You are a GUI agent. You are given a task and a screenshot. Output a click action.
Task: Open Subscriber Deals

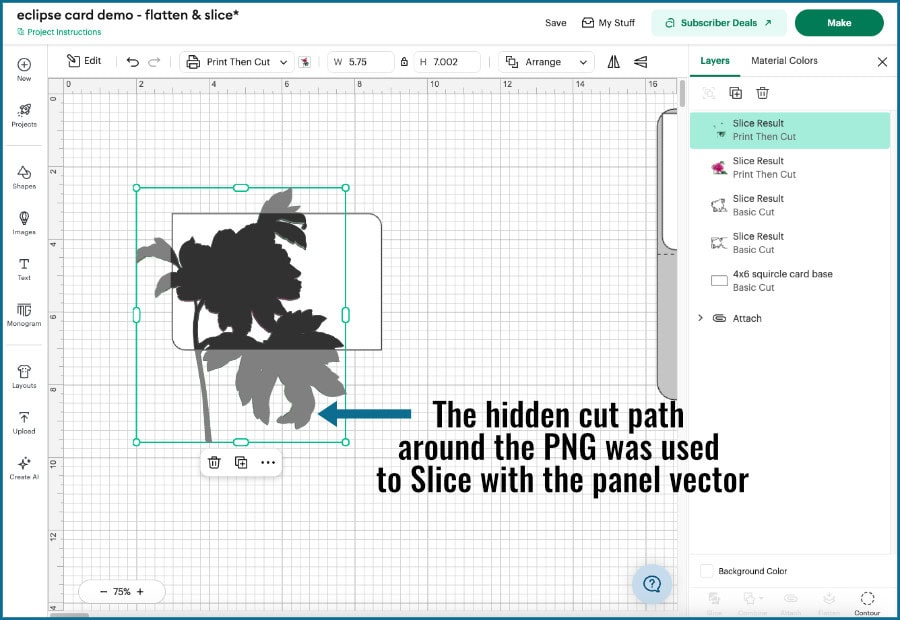[x=718, y=23]
